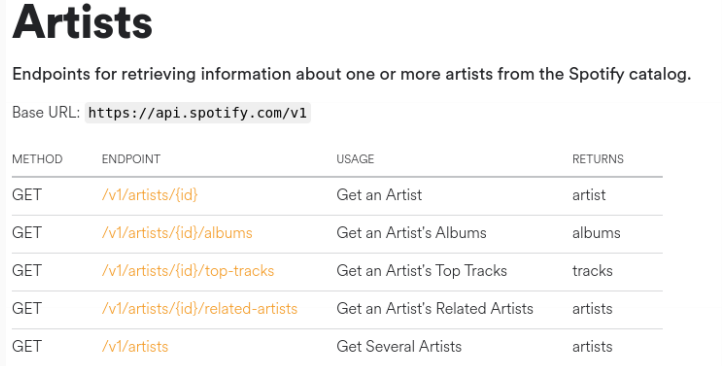
Task: Click the "tracks" returns cell
Action: [592, 271]
